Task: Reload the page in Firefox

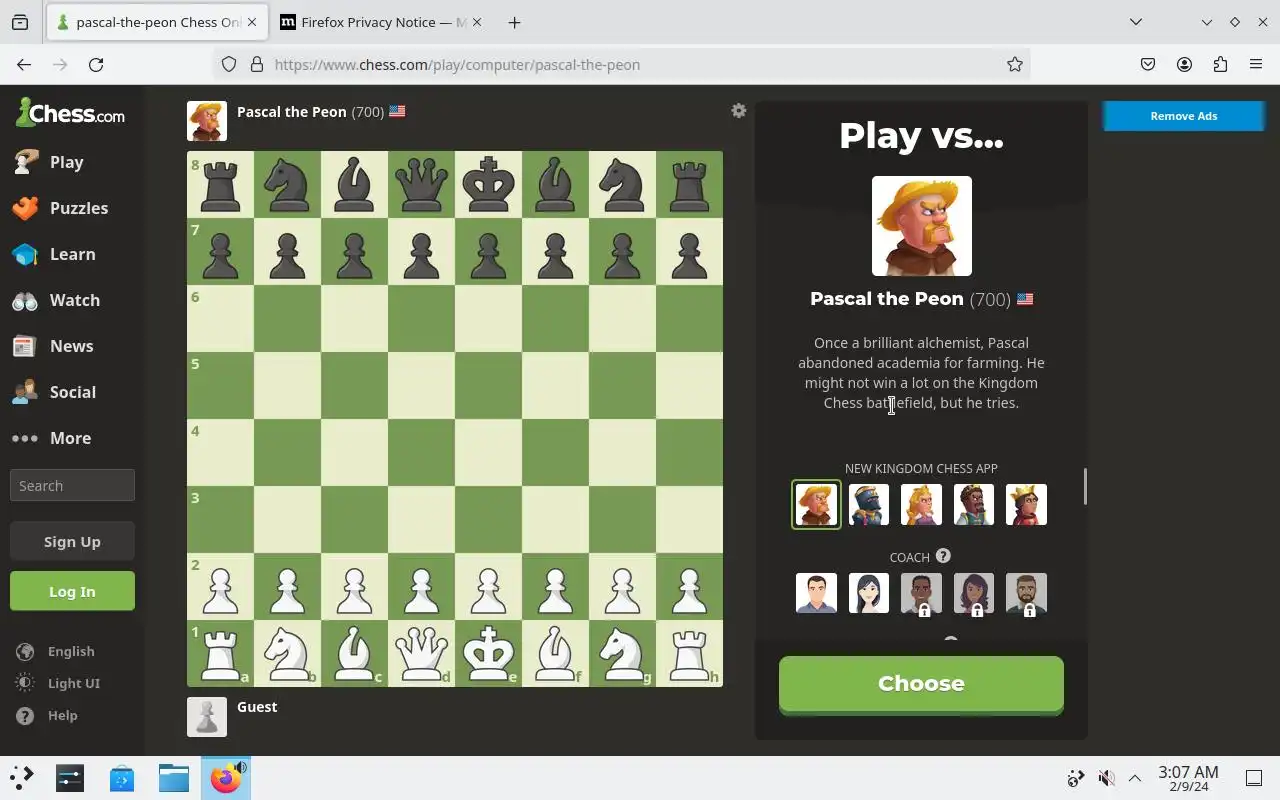Action: tap(96, 64)
